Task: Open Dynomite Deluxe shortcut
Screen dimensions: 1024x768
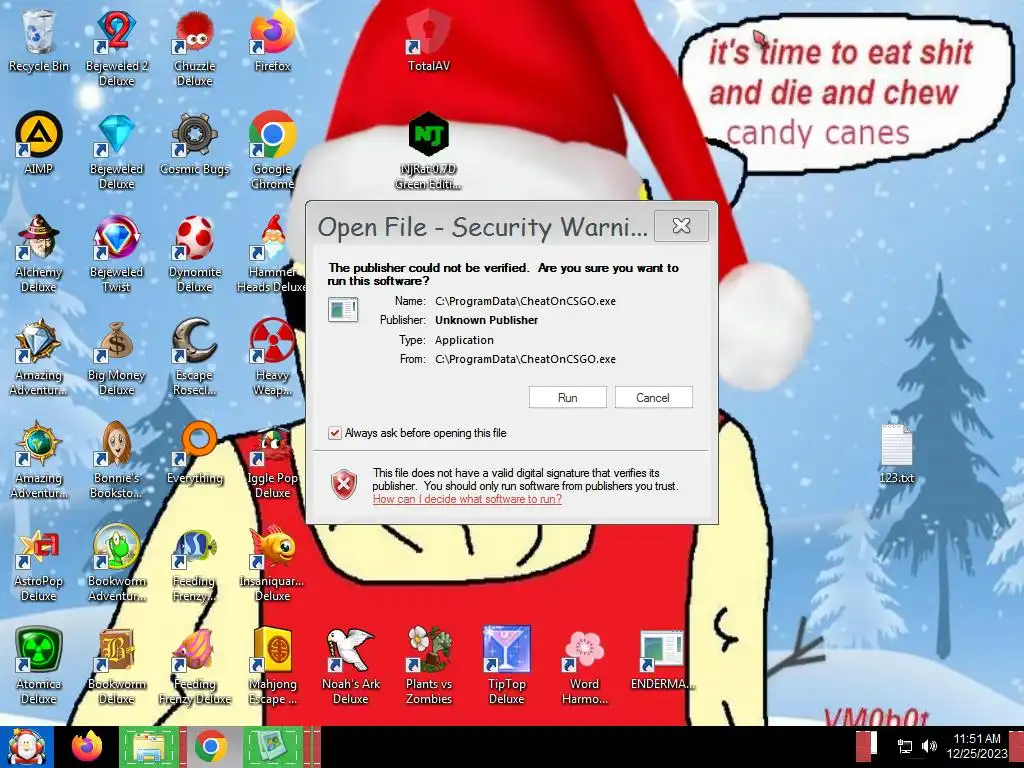Action: point(195,253)
